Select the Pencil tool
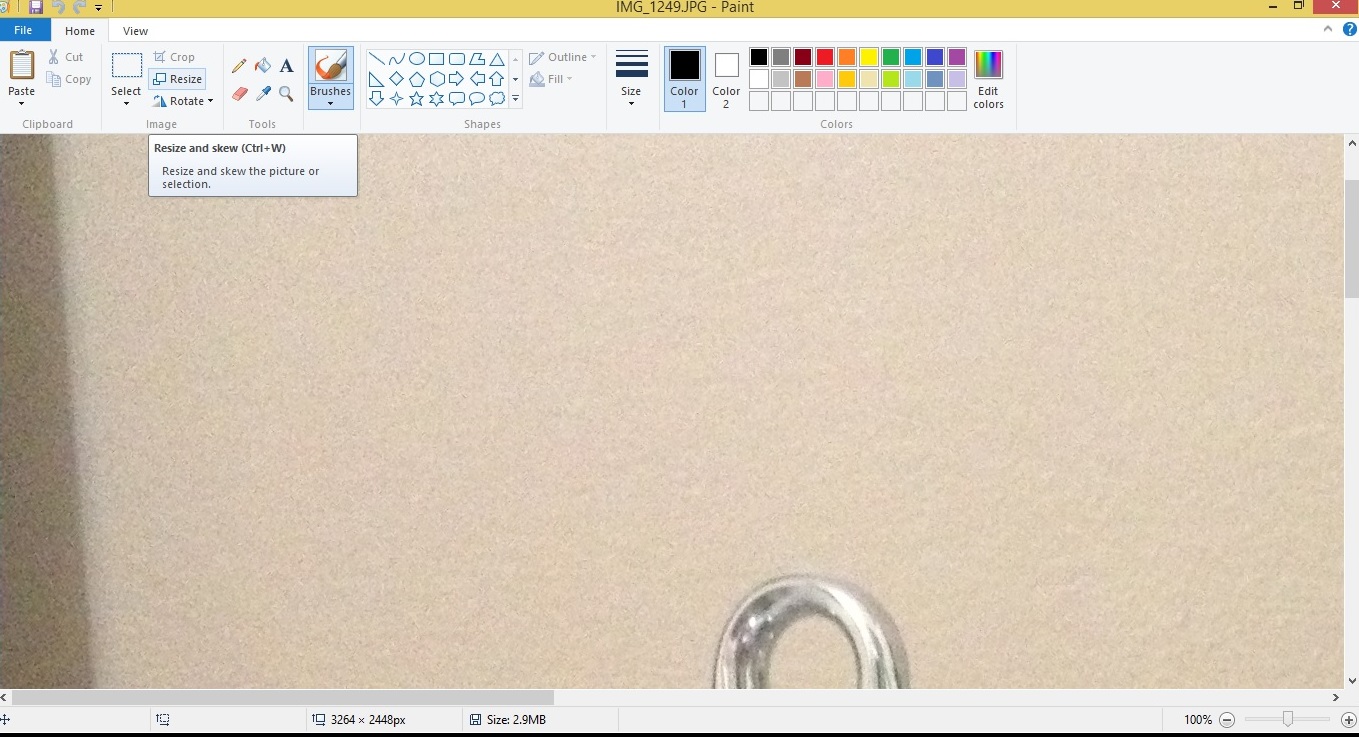Image resolution: width=1359 pixels, height=737 pixels. [x=239, y=66]
